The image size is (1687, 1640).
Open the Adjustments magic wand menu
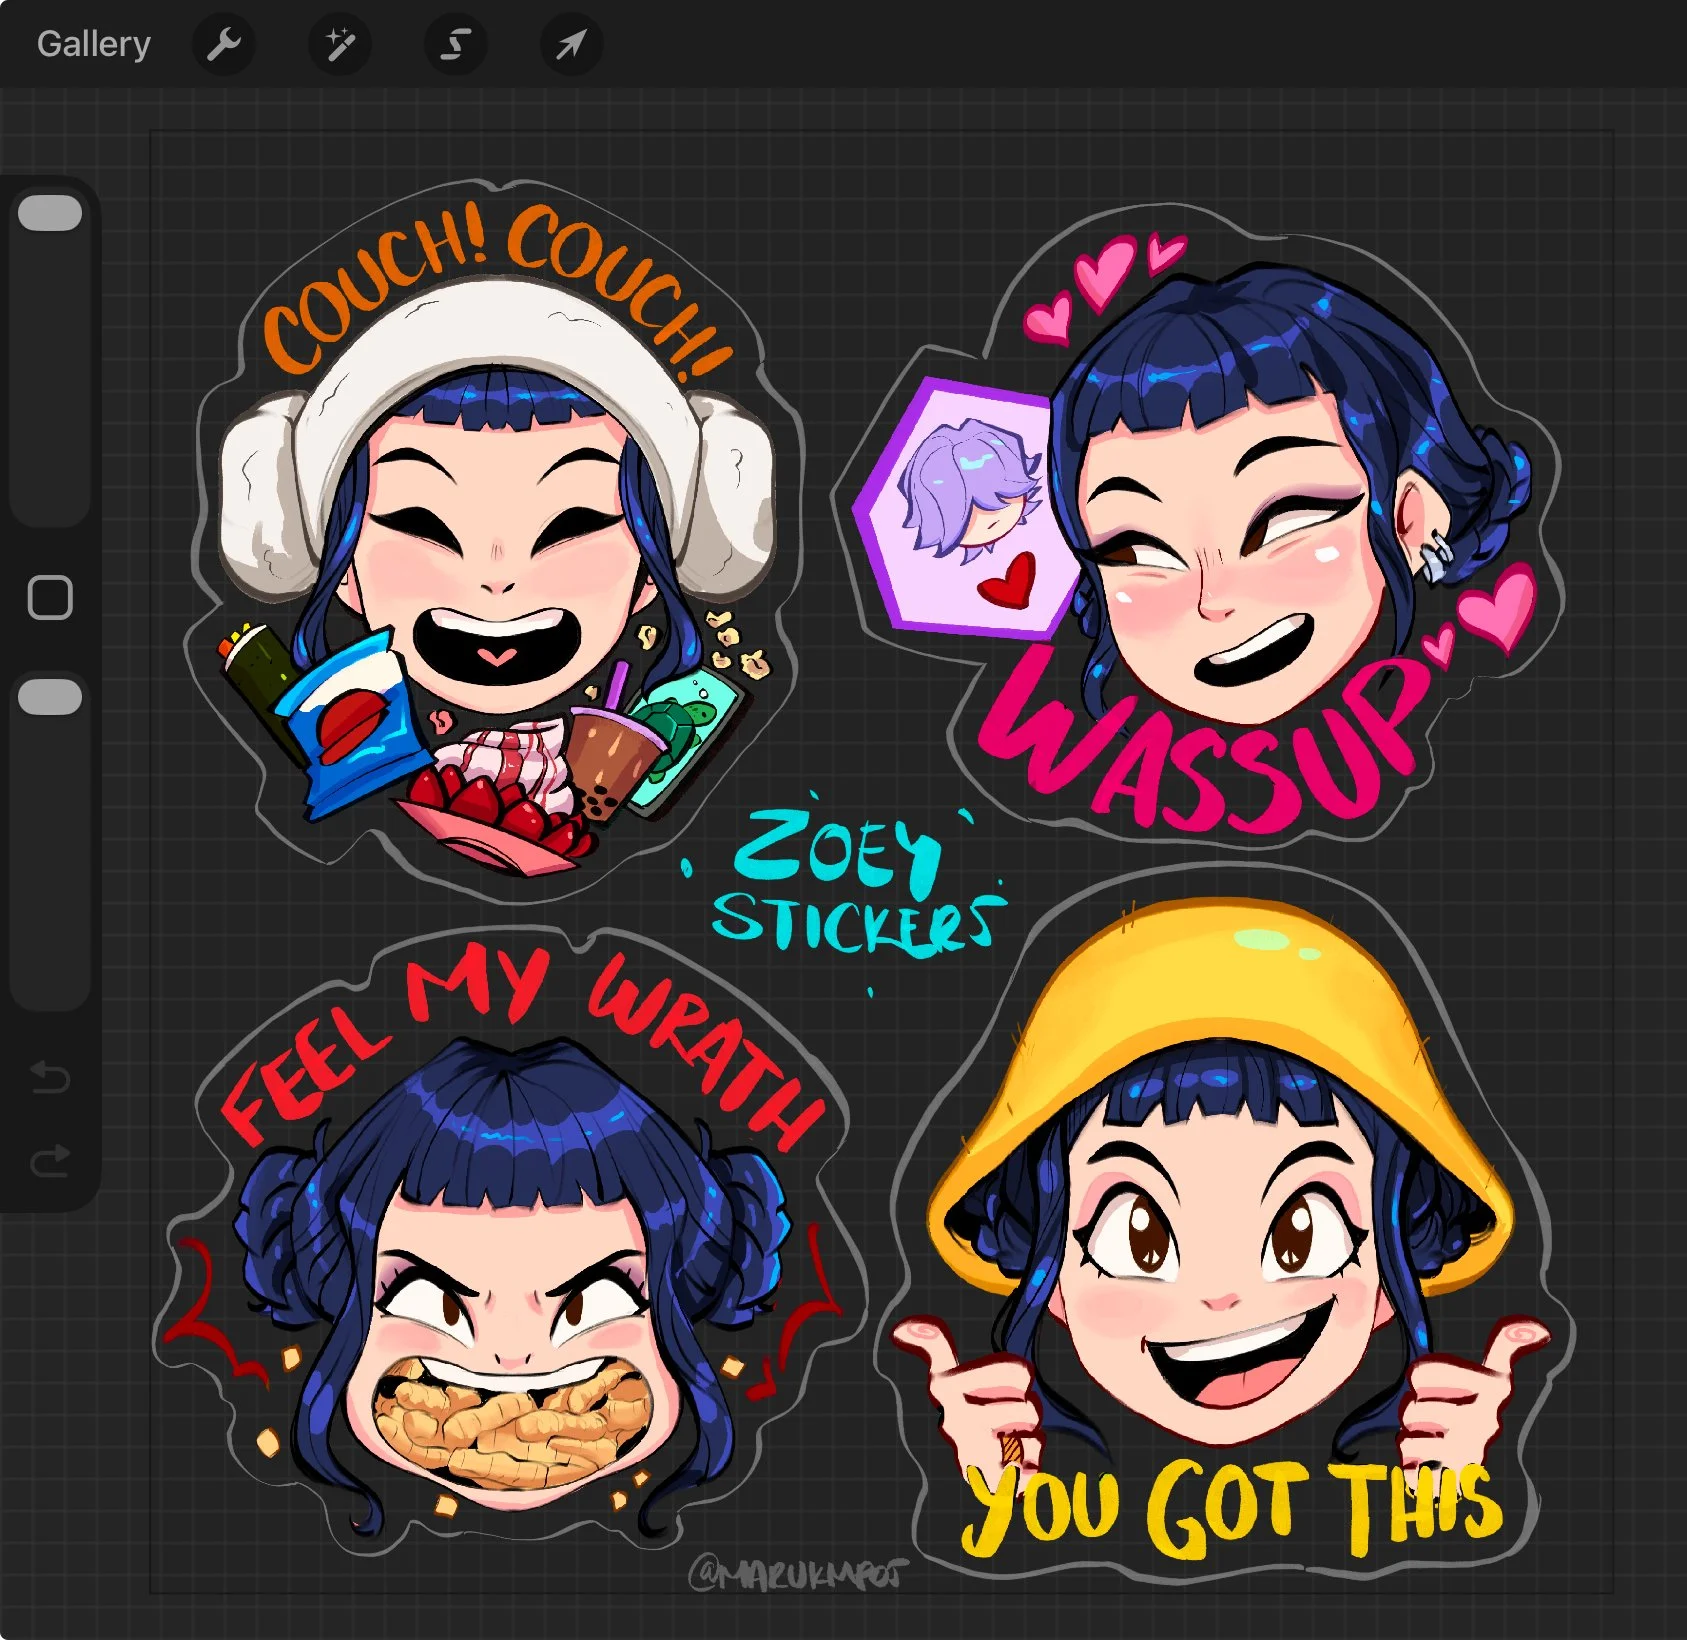click(x=340, y=44)
